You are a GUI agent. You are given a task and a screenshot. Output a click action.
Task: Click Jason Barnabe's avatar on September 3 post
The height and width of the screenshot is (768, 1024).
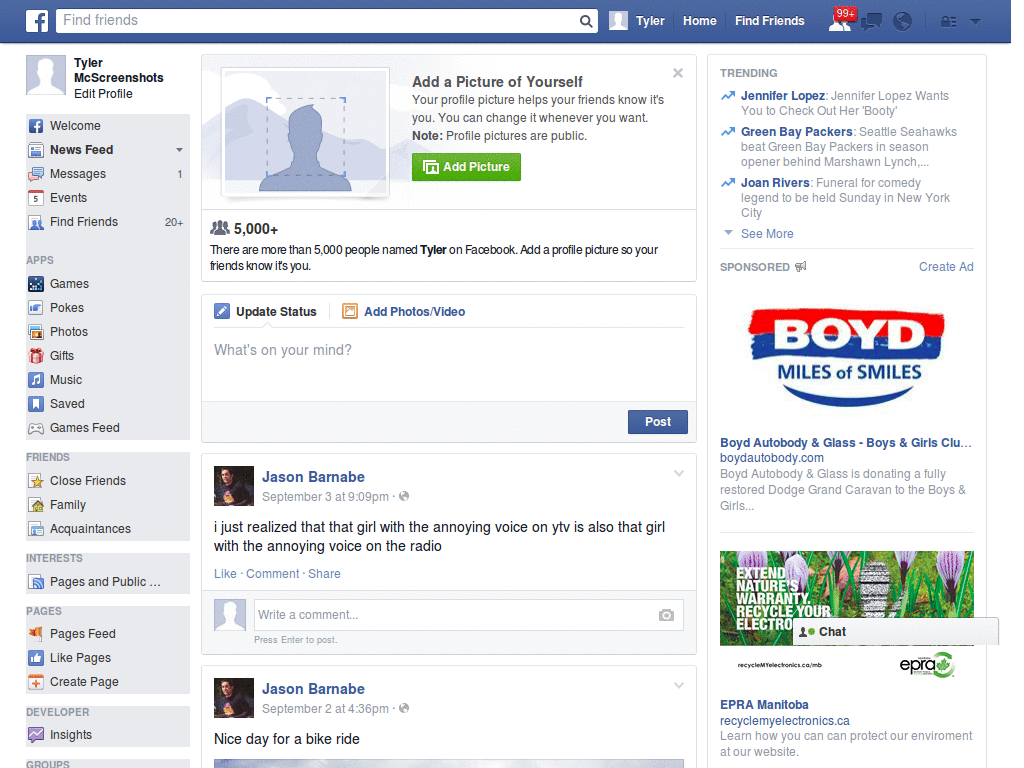click(234, 486)
